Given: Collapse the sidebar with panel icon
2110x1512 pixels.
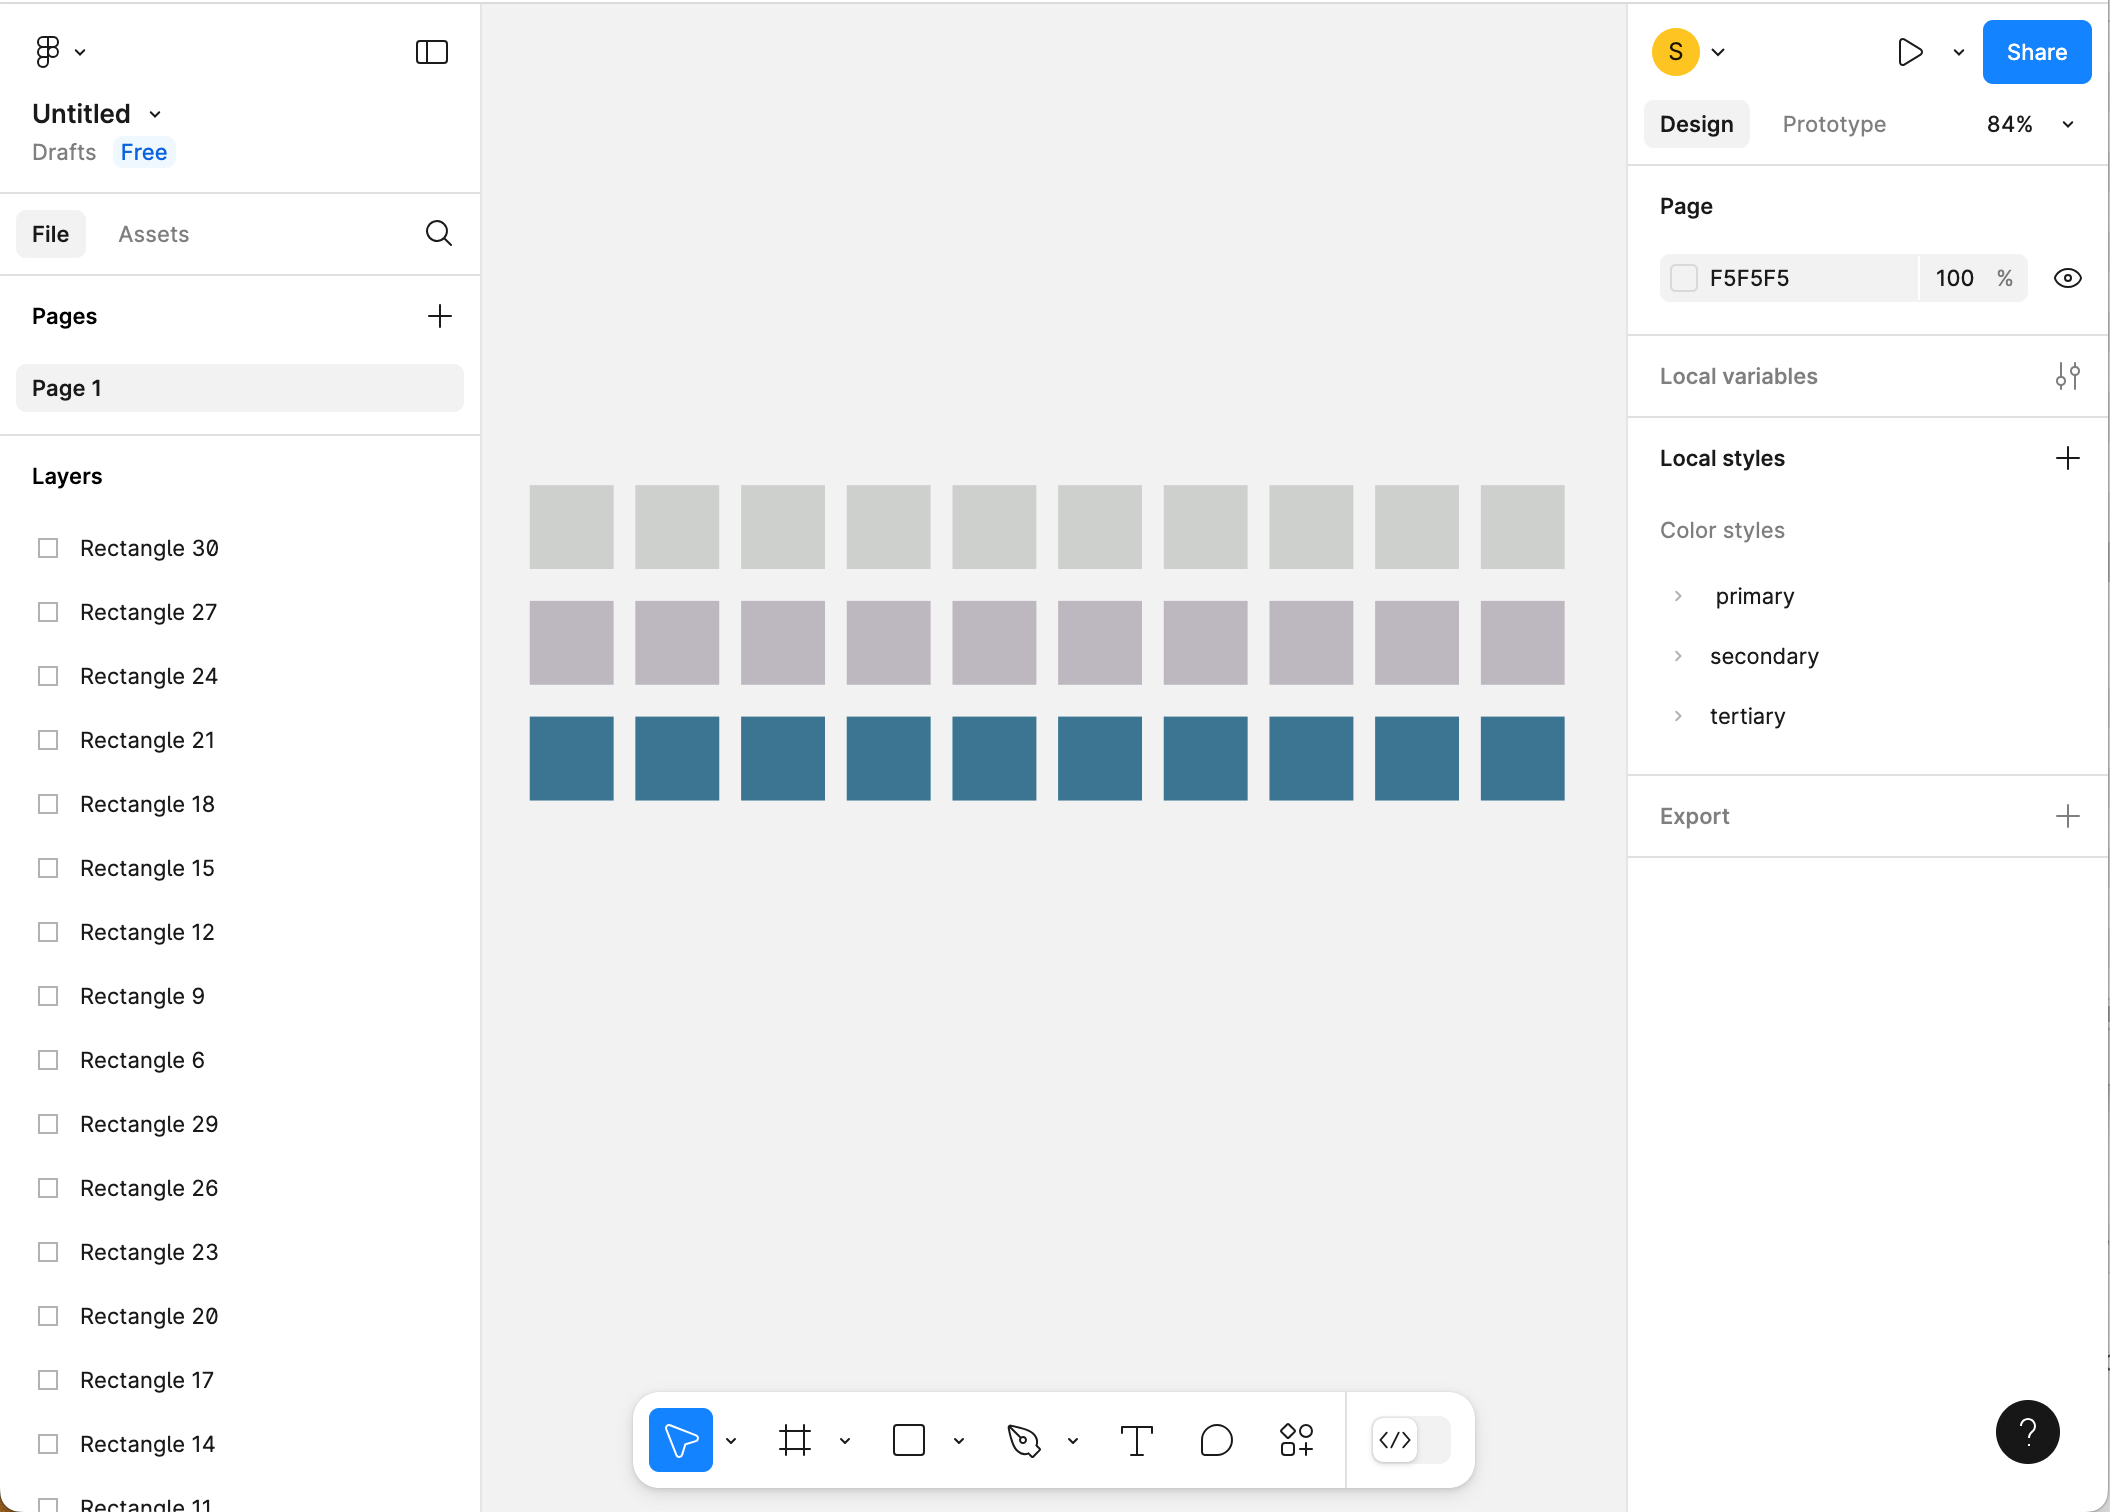Looking at the screenshot, I should click(432, 52).
